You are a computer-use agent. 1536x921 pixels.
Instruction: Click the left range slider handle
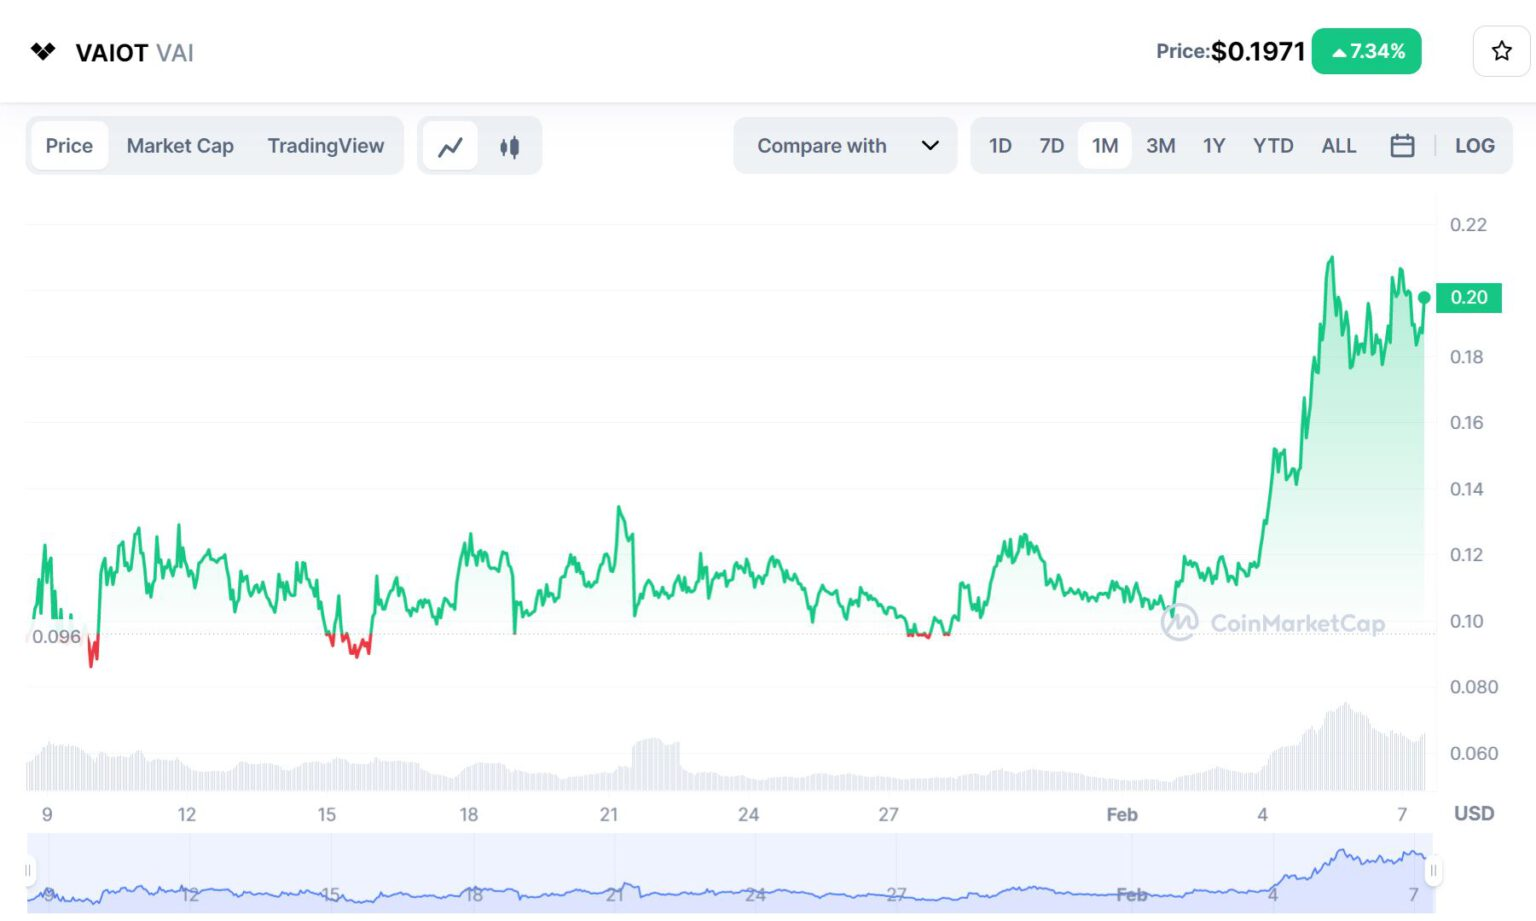(29, 870)
